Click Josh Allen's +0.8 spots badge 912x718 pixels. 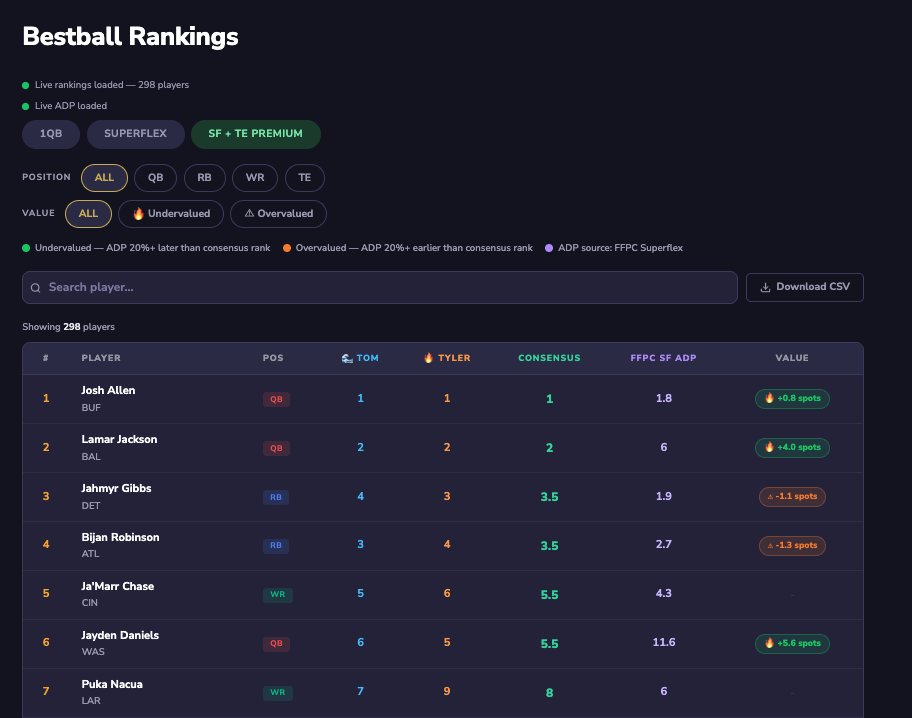pyautogui.click(x=792, y=399)
